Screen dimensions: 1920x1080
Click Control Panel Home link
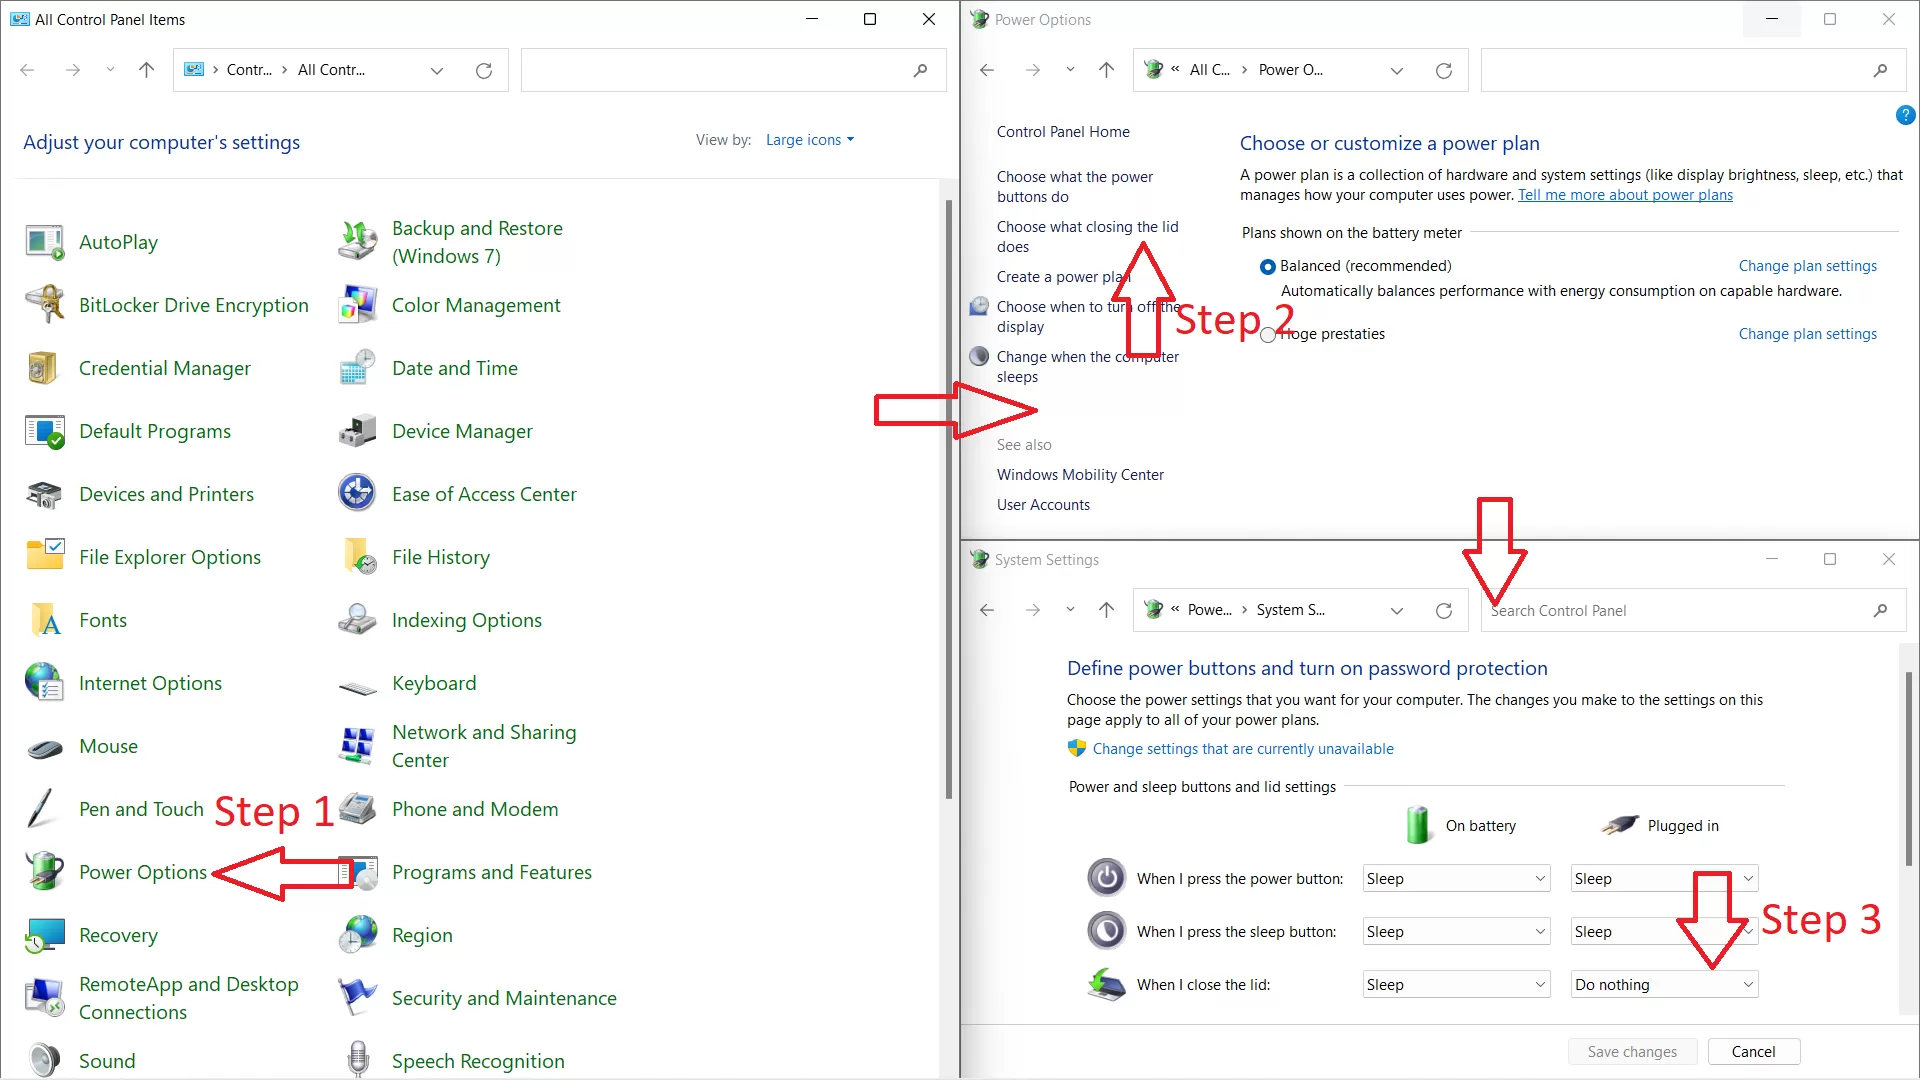tap(1063, 132)
